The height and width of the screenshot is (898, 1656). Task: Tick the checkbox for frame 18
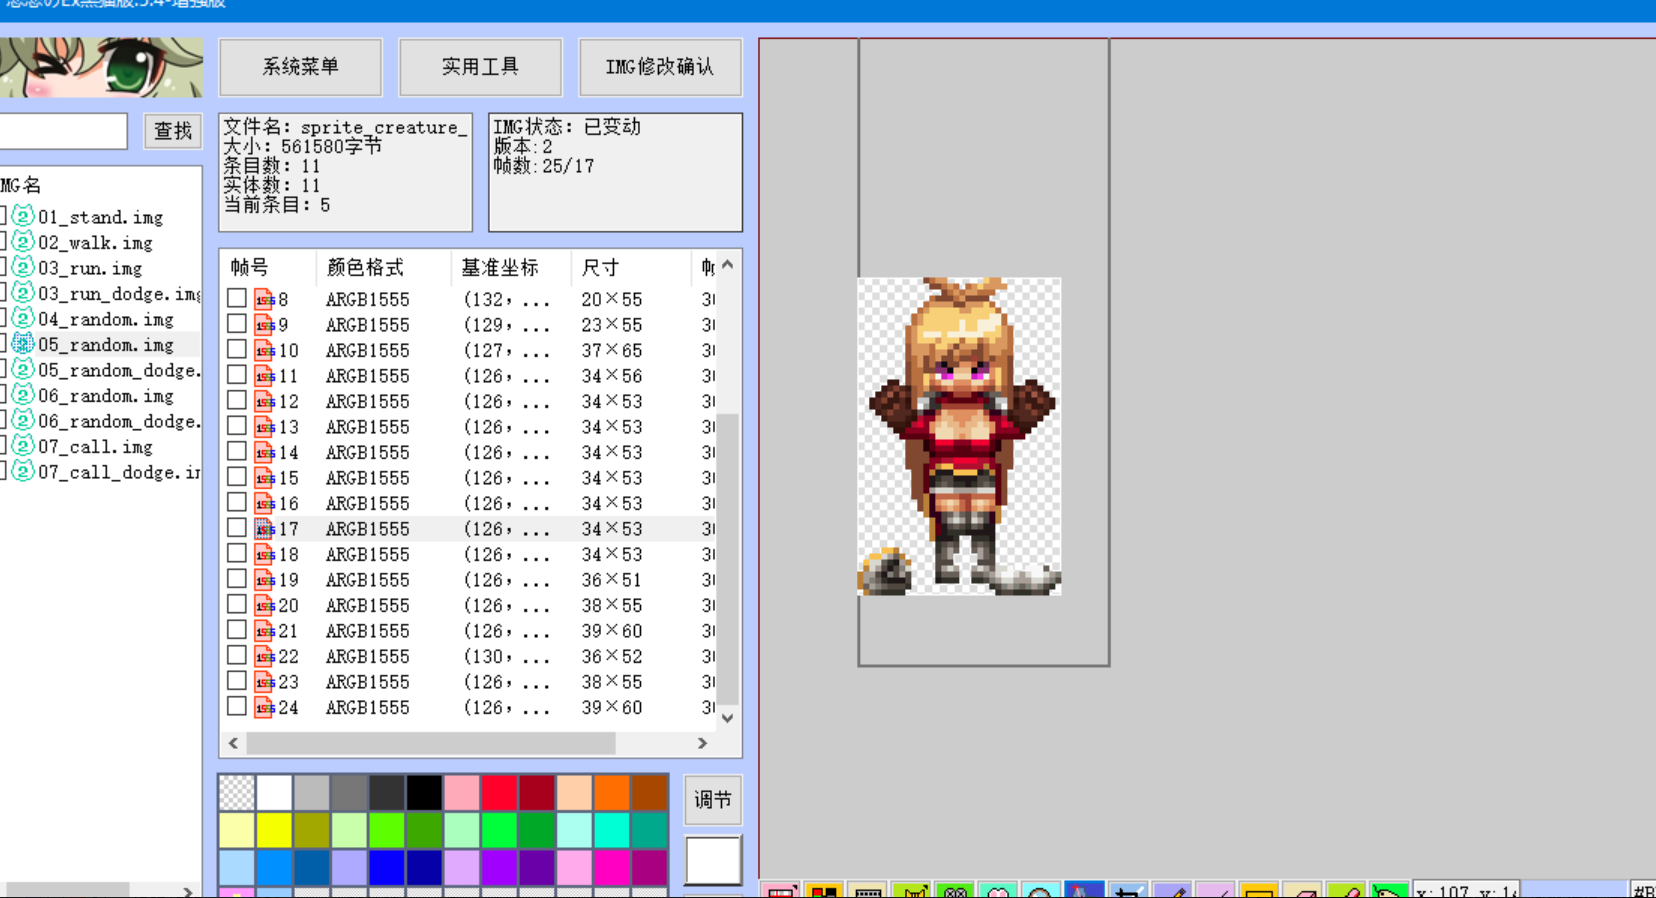pos(237,553)
